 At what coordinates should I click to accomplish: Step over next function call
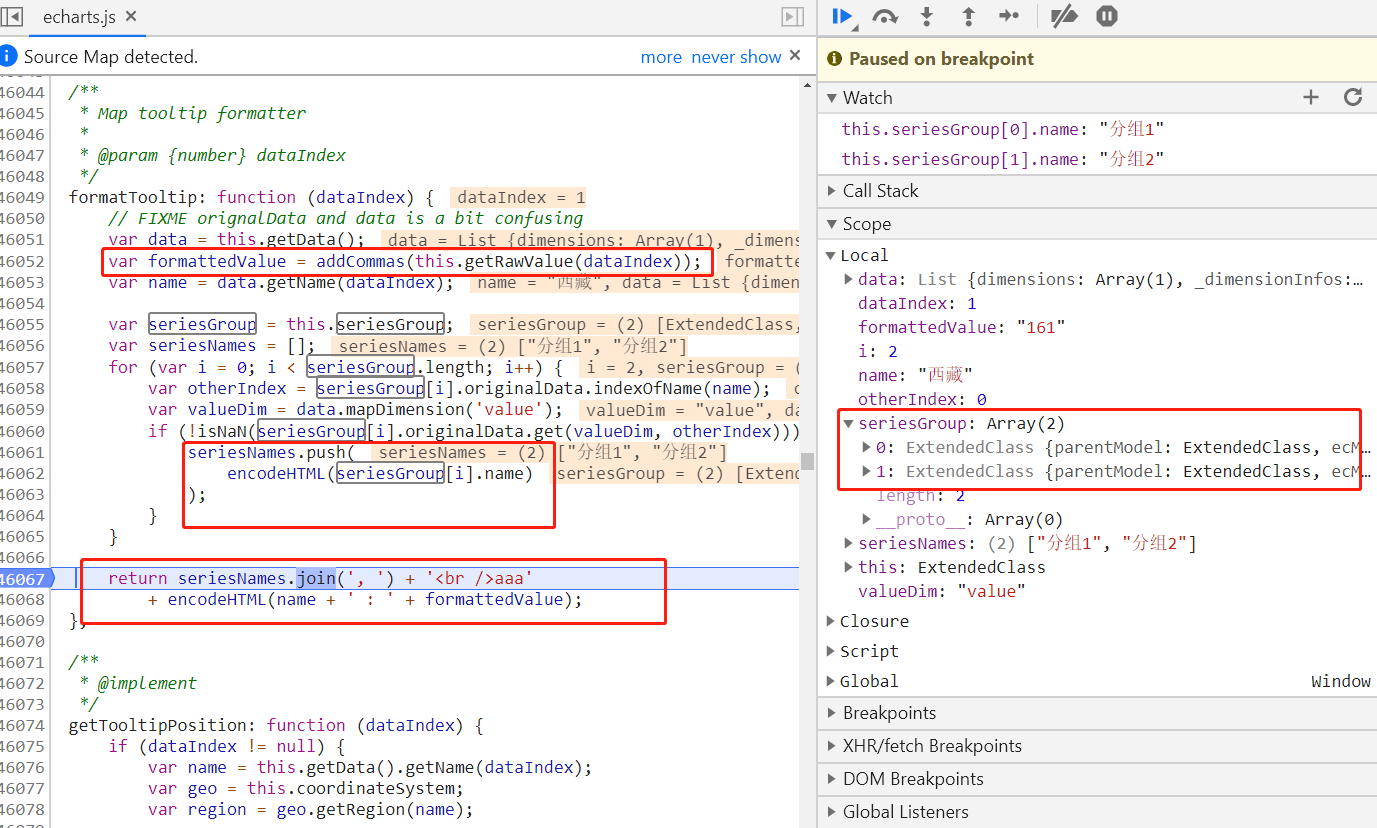[x=885, y=16]
